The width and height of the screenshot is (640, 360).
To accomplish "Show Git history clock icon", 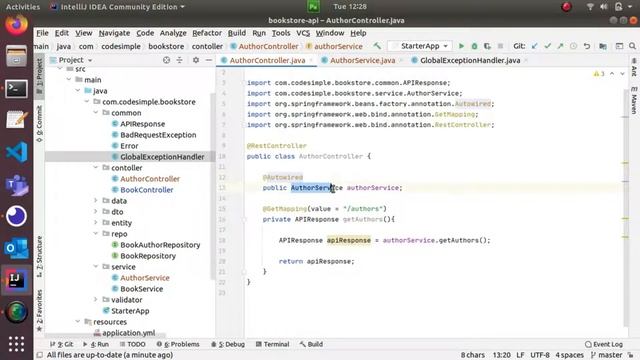I will 573,46.
